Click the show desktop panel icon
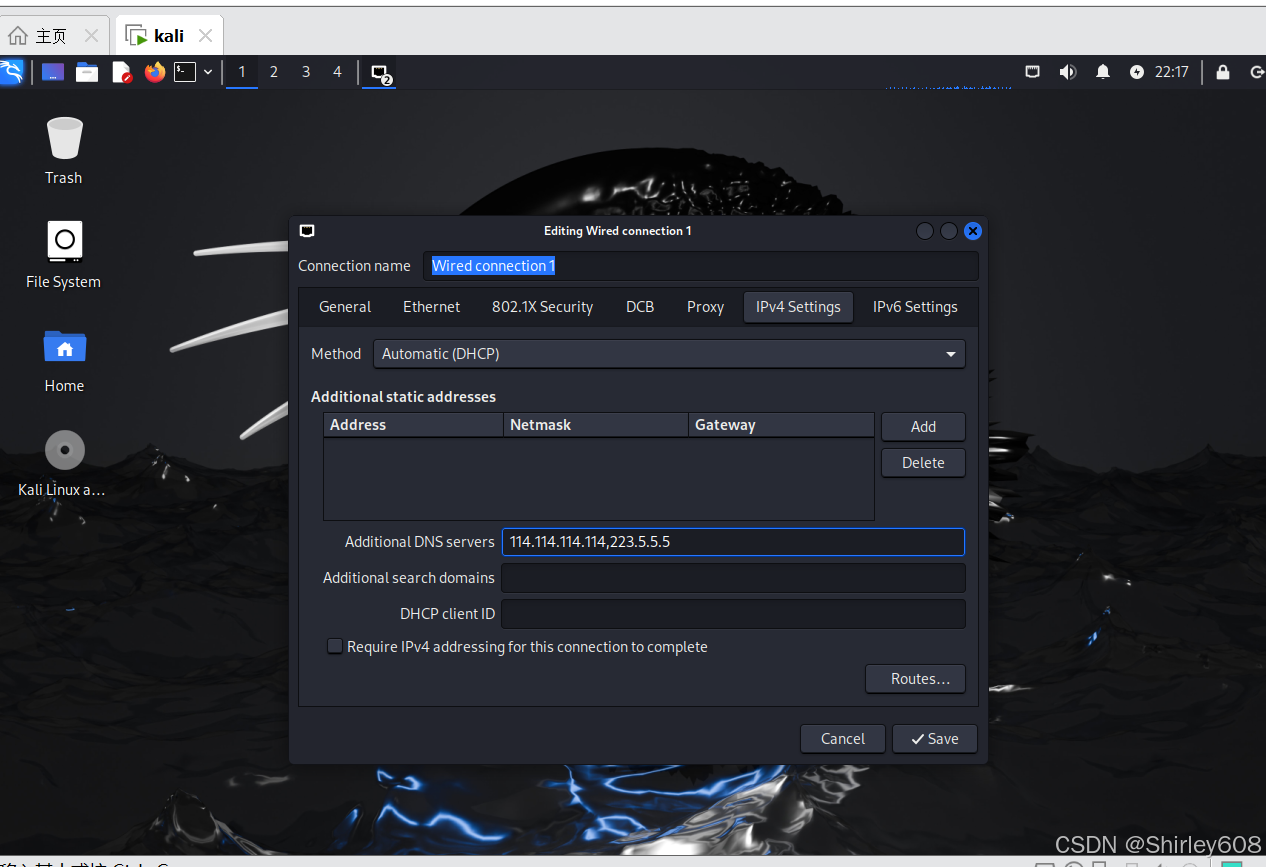This screenshot has width=1266, height=867. (x=53, y=72)
